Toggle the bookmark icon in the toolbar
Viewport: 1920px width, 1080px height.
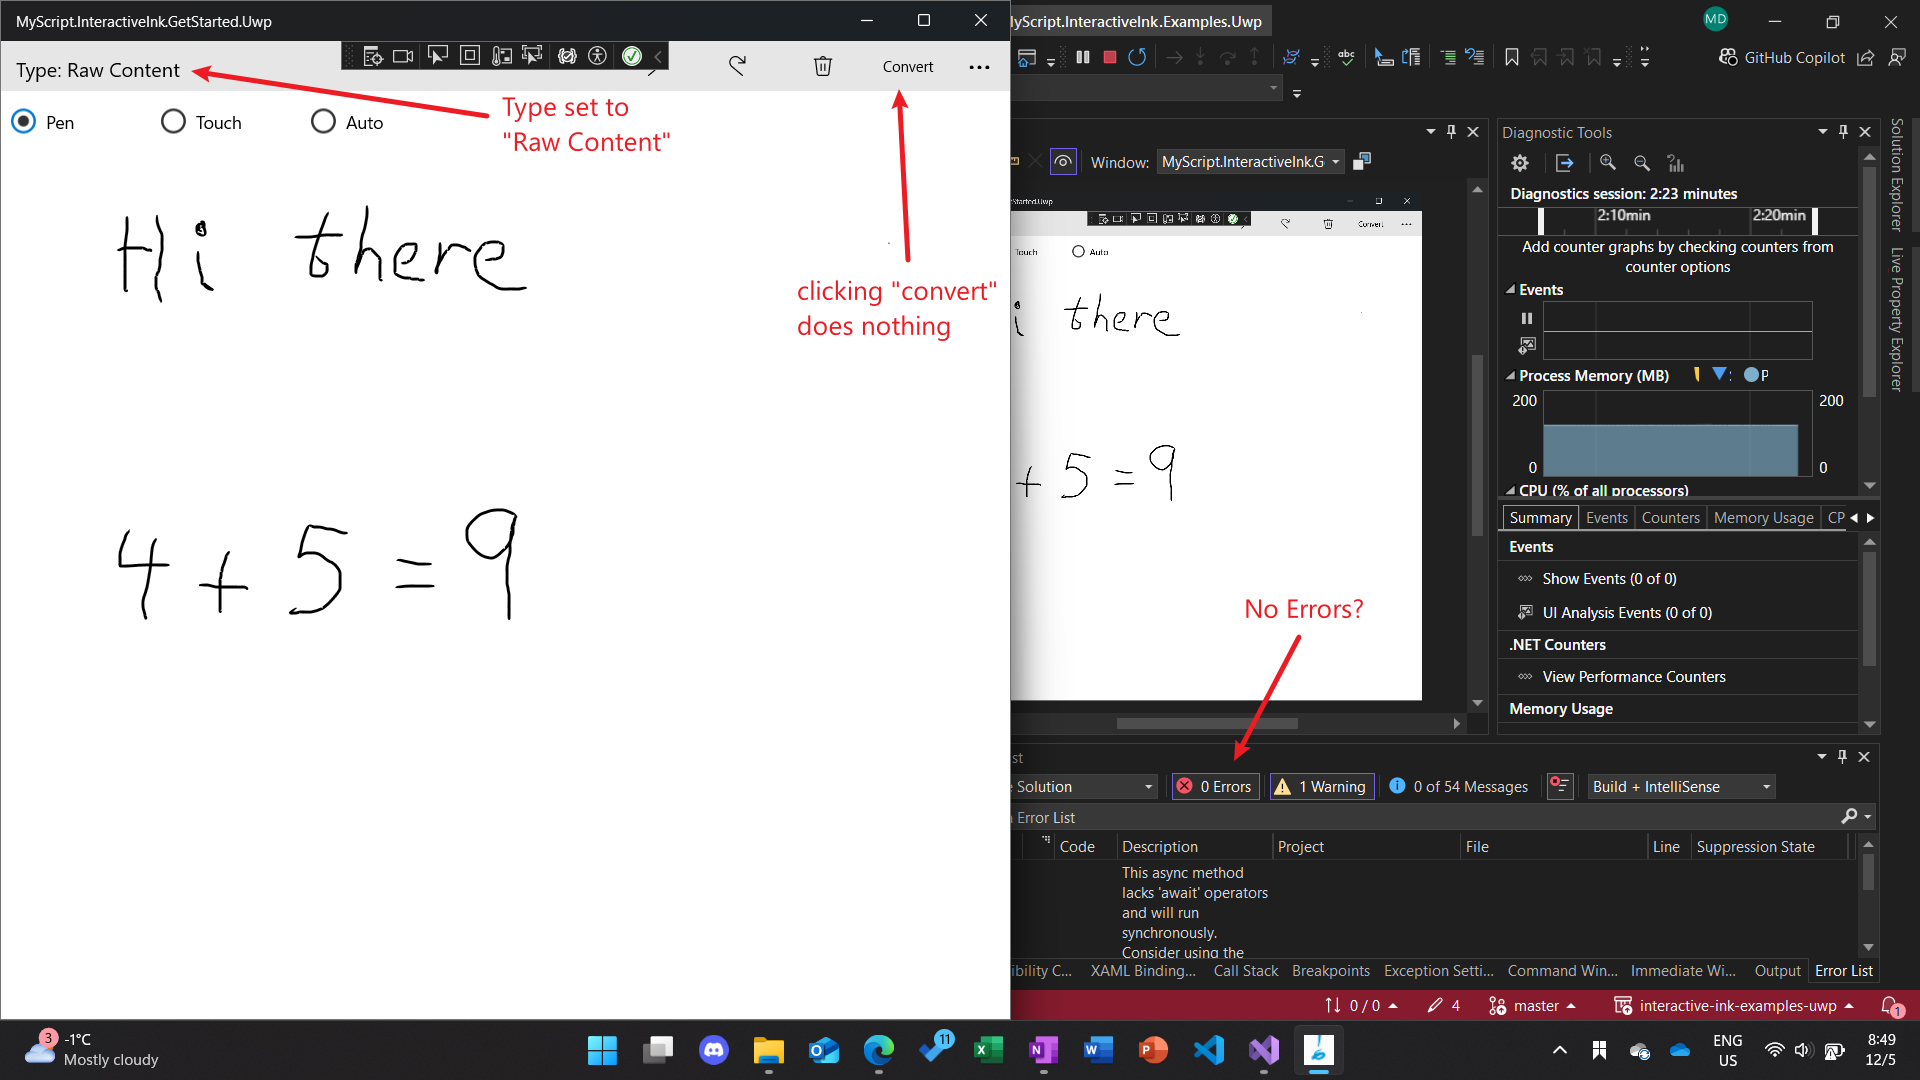pos(1511,57)
